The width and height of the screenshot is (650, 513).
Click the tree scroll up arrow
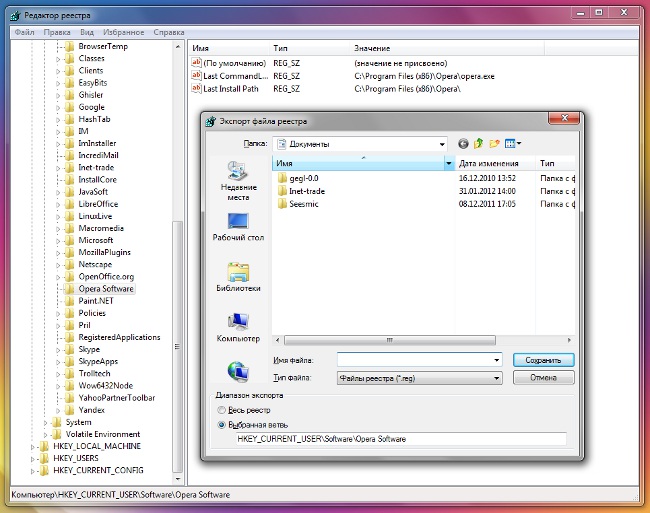coord(177,47)
